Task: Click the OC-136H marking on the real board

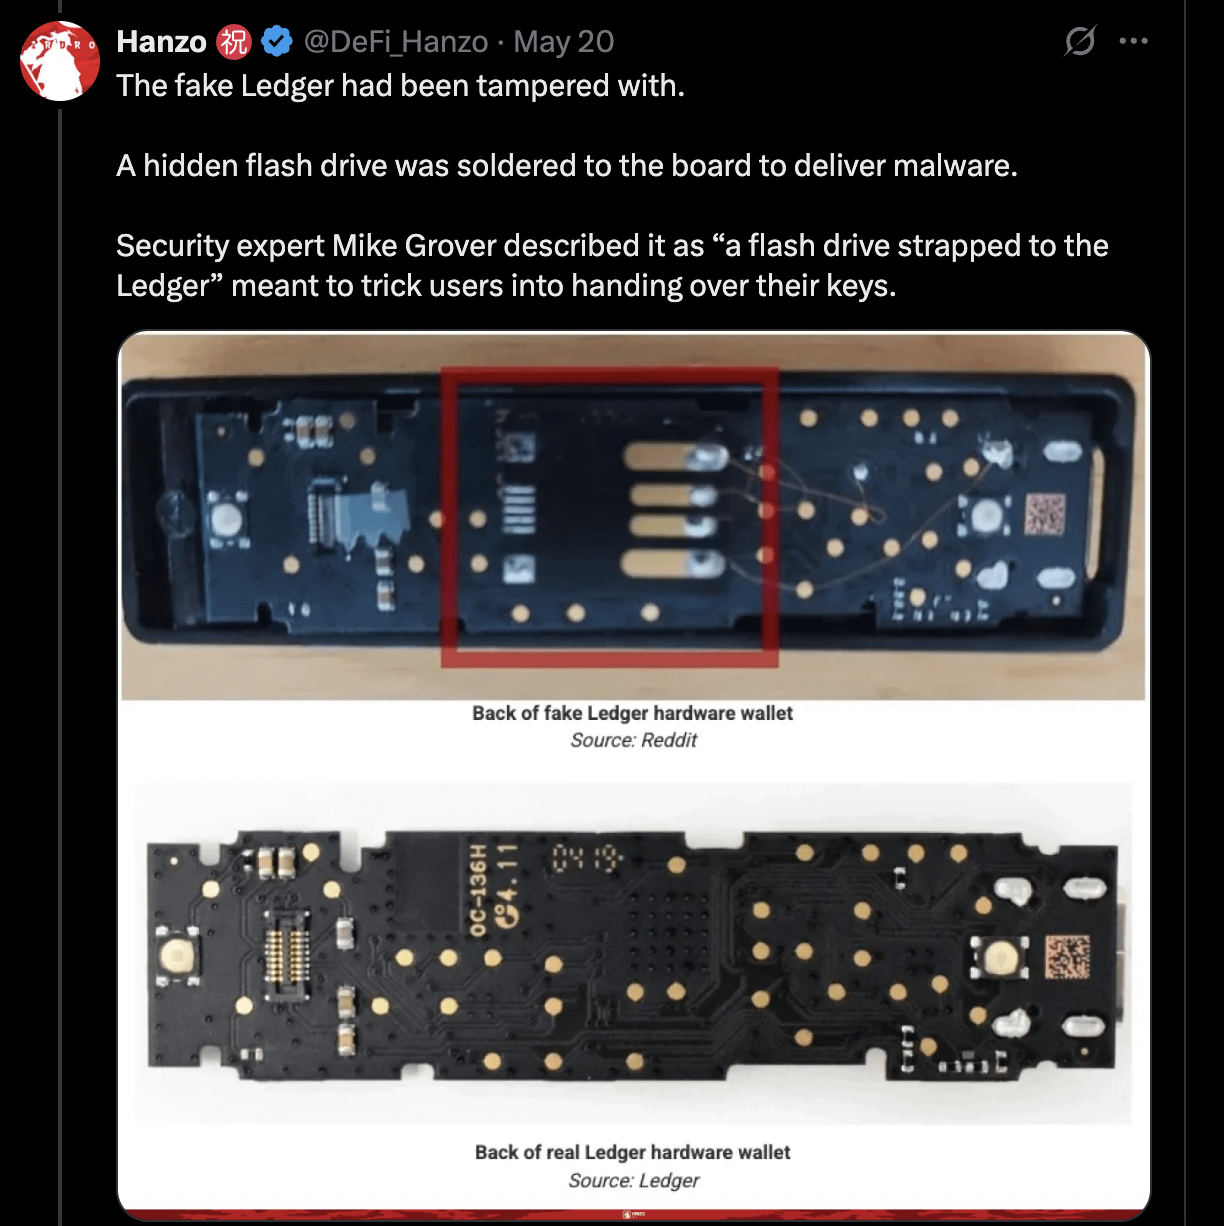Action: (478, 888)
